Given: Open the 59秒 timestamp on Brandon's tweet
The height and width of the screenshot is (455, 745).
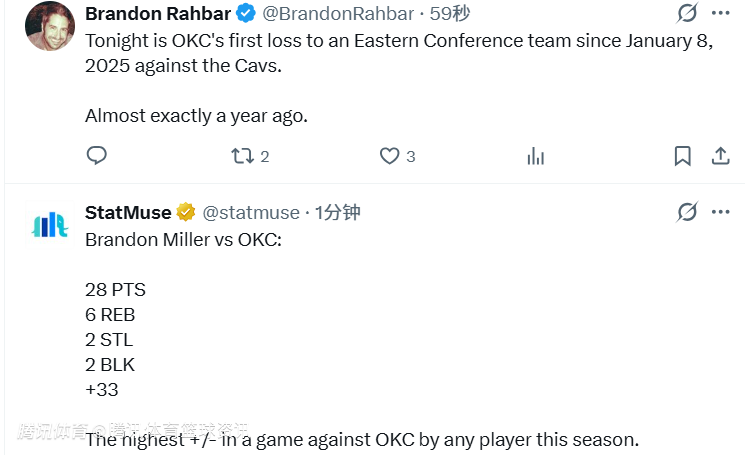Looking at the screenshot, I should pos(450,13).
